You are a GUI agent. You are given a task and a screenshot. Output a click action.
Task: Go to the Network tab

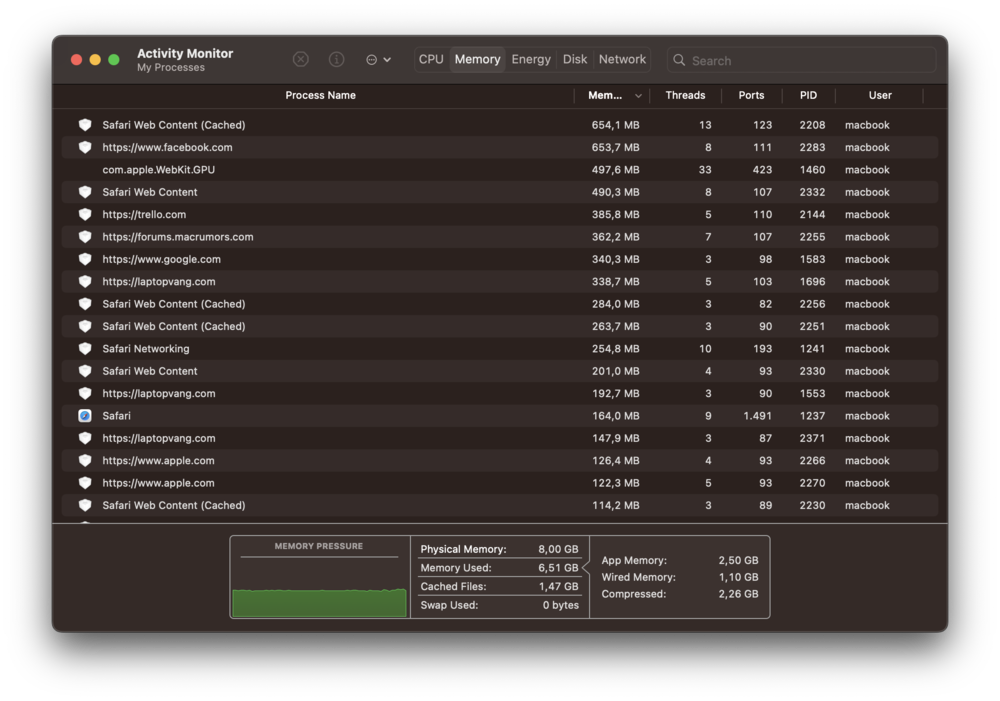point(622,59)
